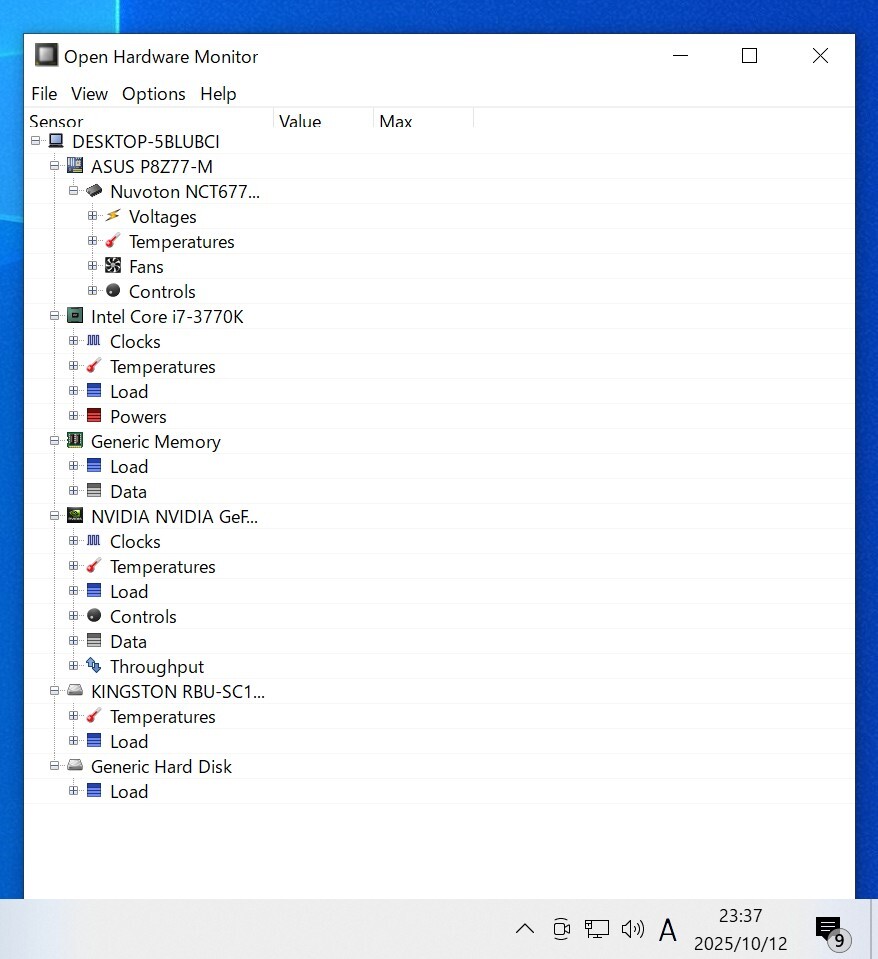Click the Clocks waveform icon under Intel Core

(94, 341)
